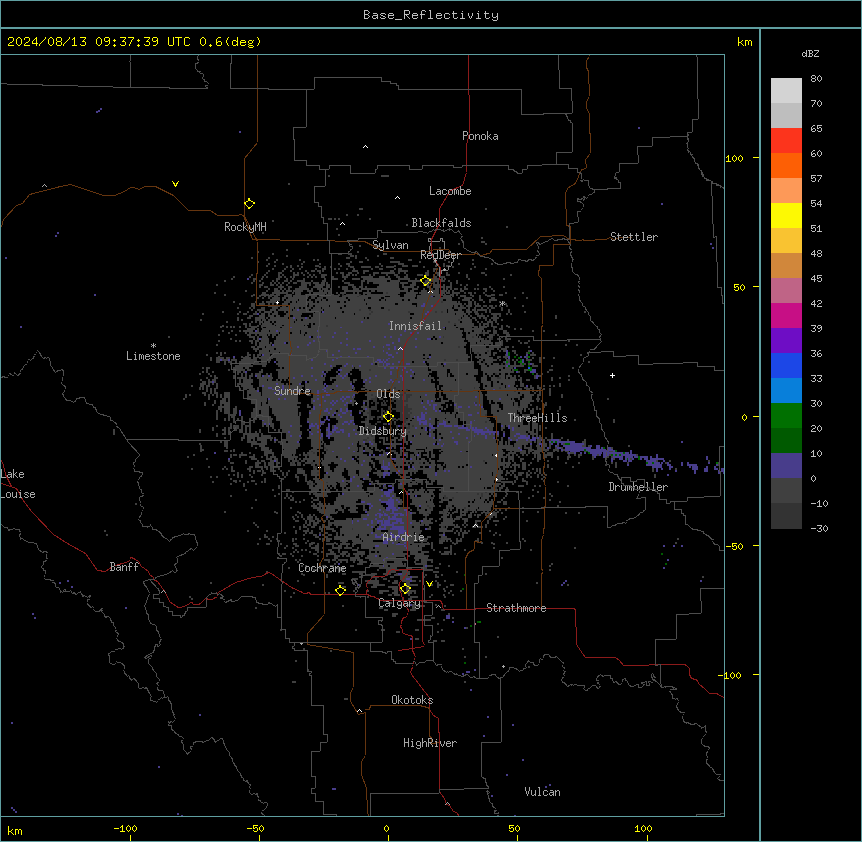This screenshot has width=862, height=842.
Task: Click the yellow diamond marker near Cochrane
Action: [x=340, y=590]
